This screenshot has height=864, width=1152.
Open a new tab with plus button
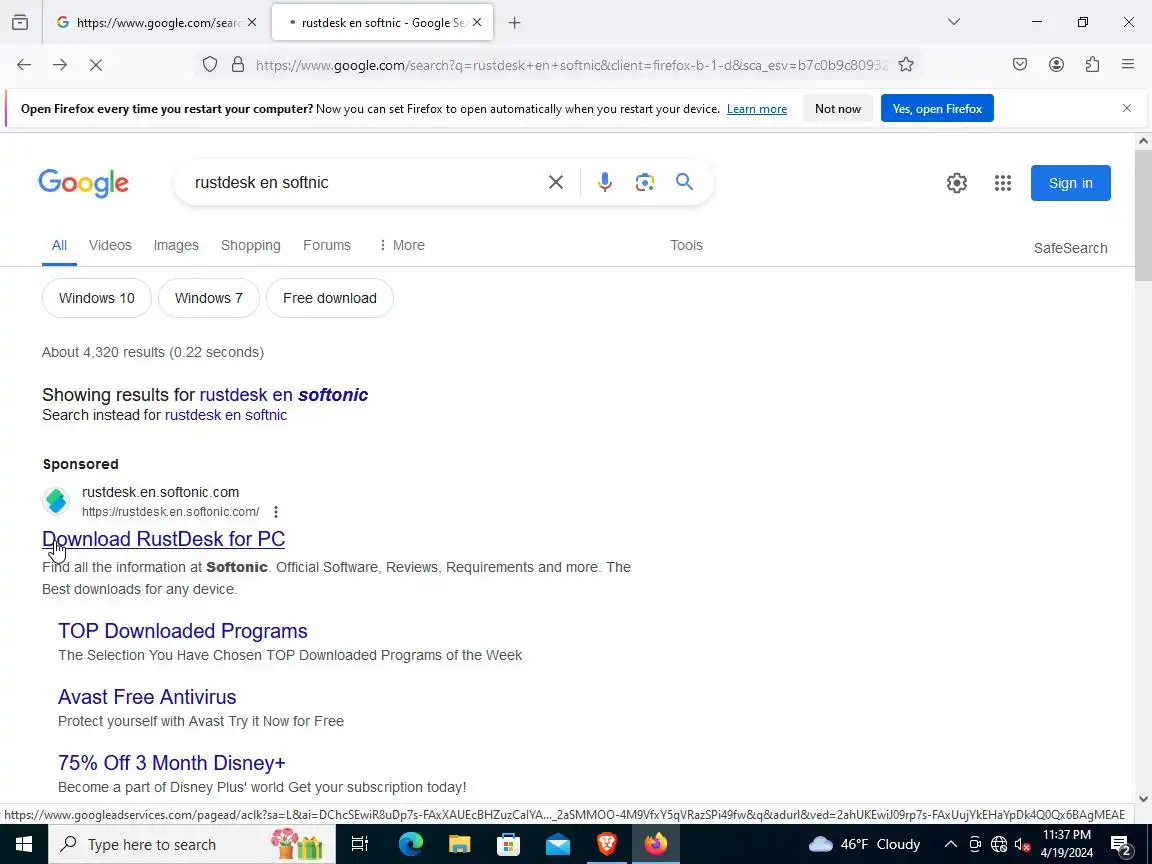click(x=514, y=23)
